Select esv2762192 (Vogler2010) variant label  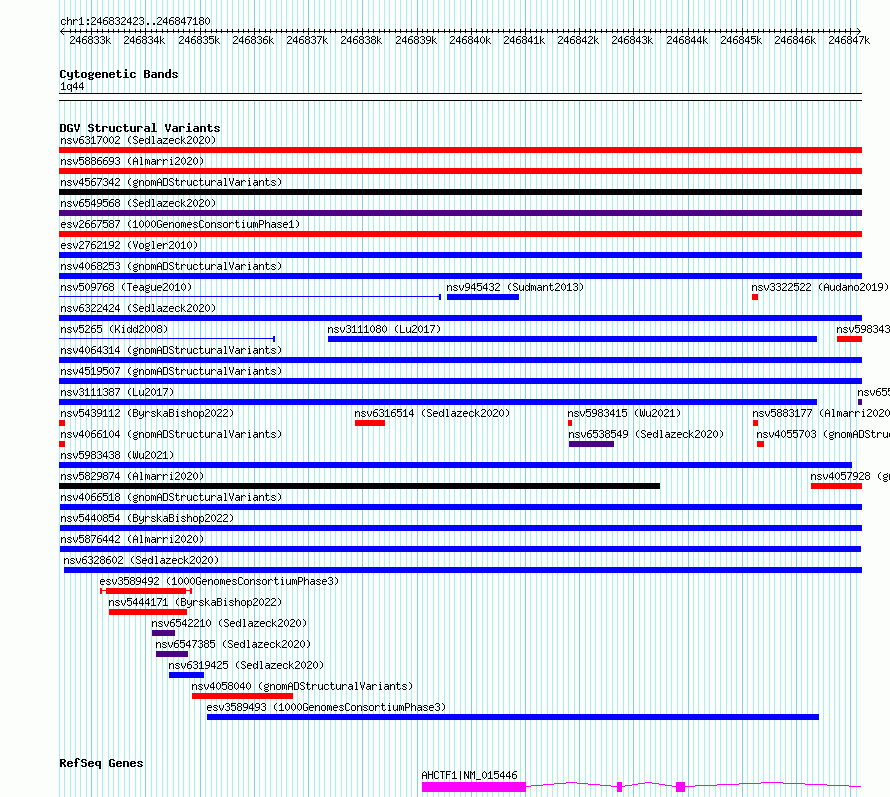tap(129, 245)
